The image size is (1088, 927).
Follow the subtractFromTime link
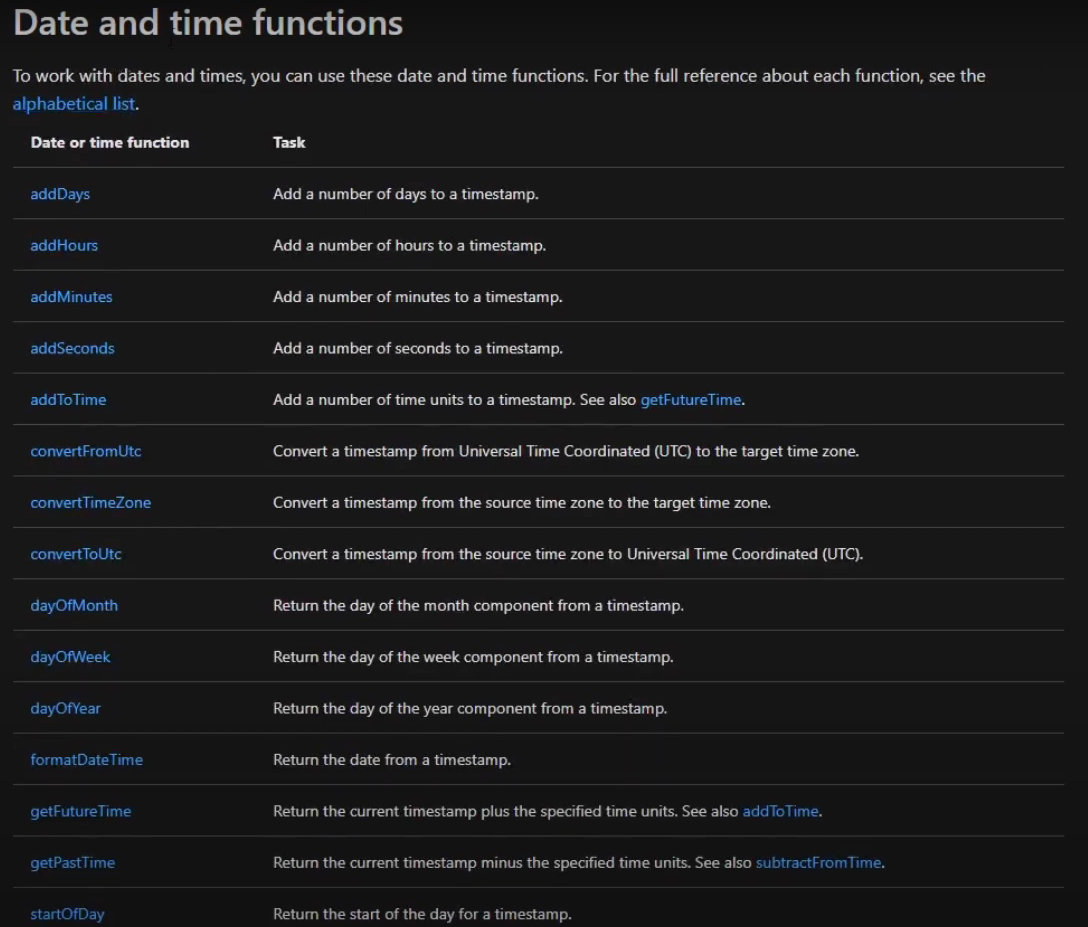click(818, 862)
